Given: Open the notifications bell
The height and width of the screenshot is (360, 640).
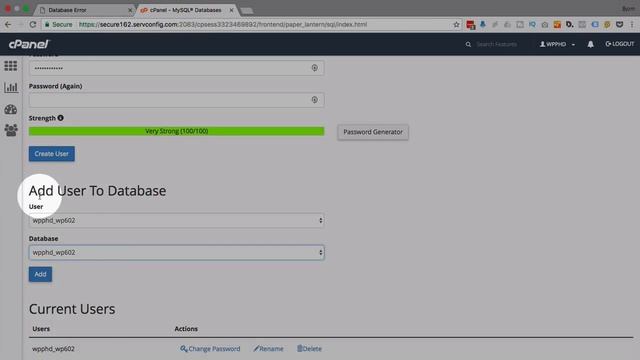Looking at the screenshot, I should [590, 44].
